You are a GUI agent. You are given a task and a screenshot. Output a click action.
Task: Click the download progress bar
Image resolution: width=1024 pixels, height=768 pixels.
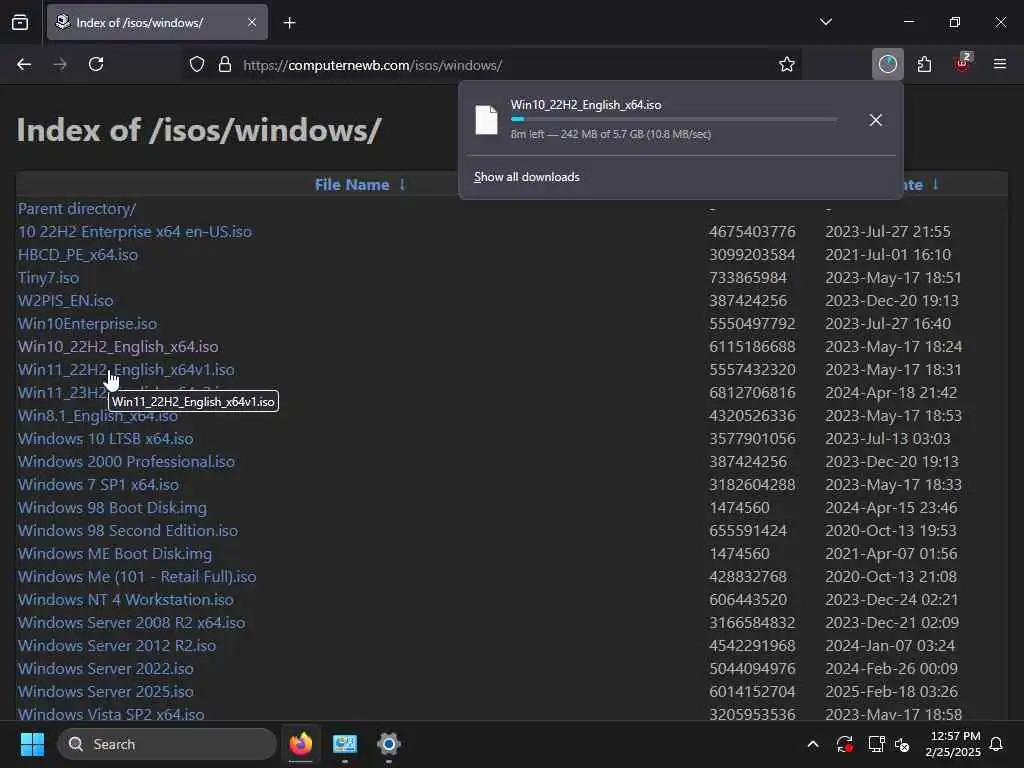pyautogui.click(x=673, y=120)
